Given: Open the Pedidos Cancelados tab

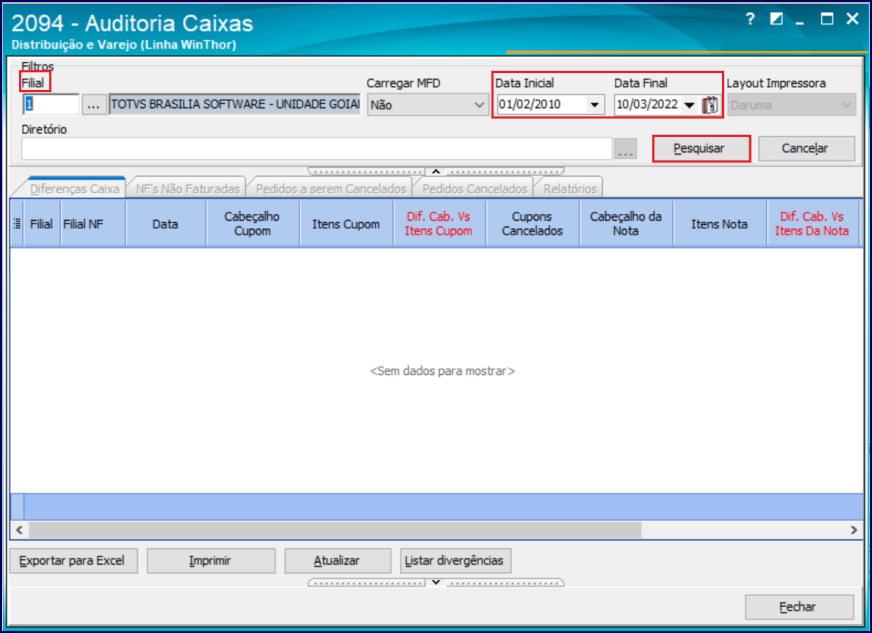Looking at the screenshot, I should (x=474, y=189).
